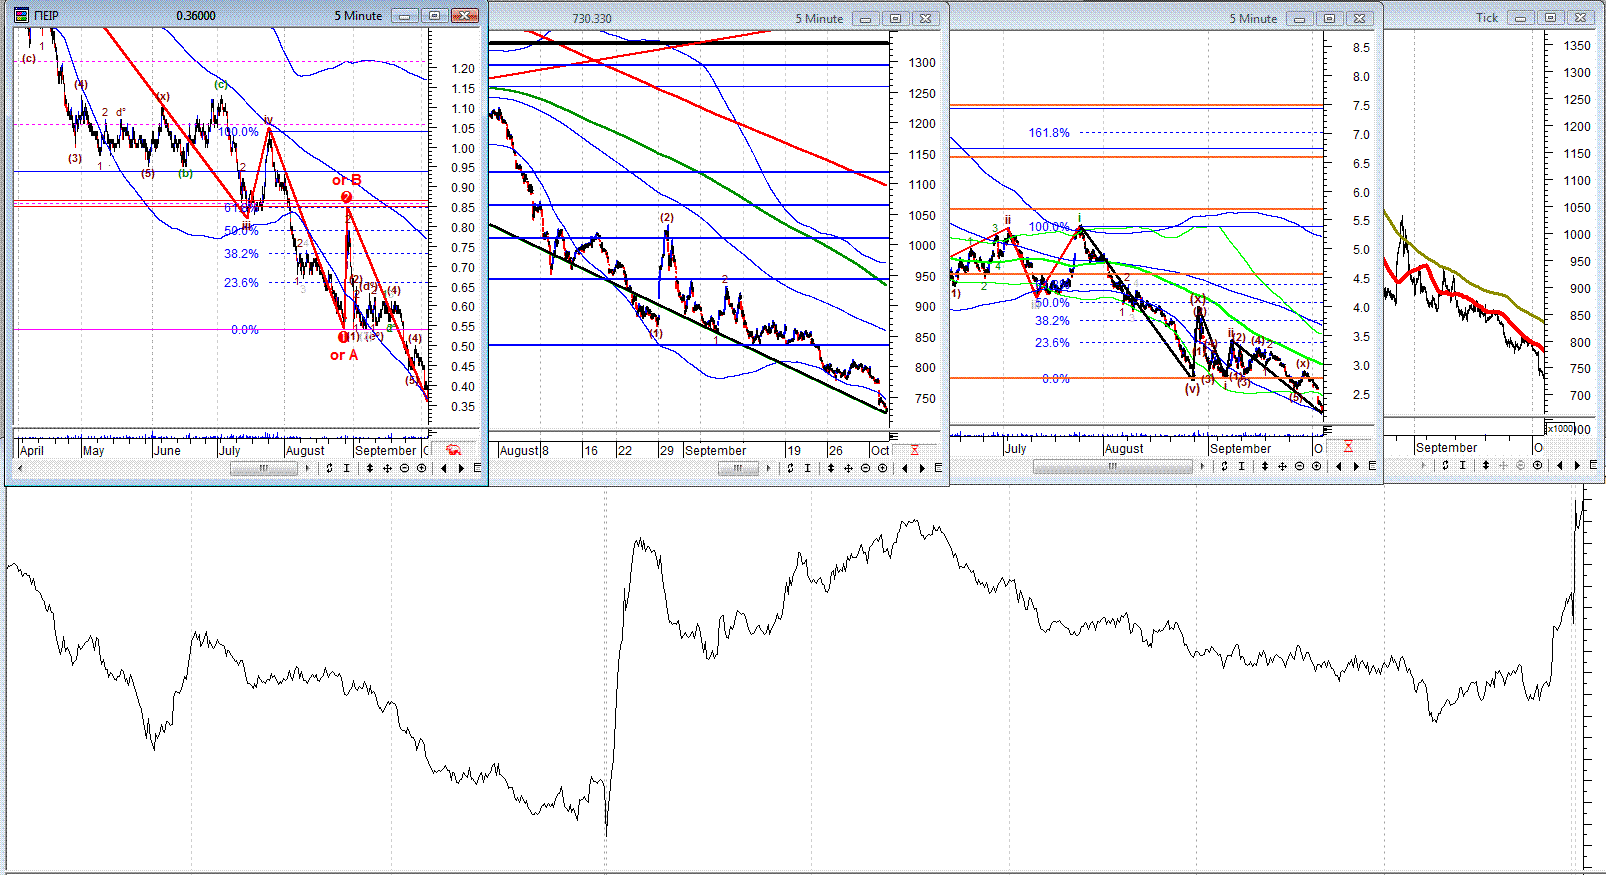Image resolution: width=1606 pixels, height=875 pixels.
Task: Open the list menu icon under the Tick chart
Action: point(1594,465)
